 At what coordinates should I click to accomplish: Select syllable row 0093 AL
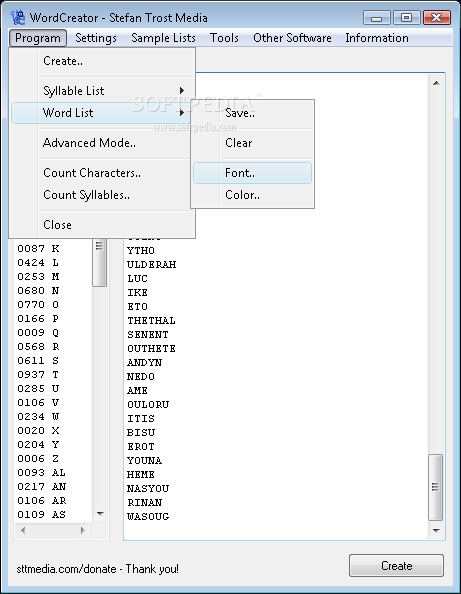[x=41, y=473]
